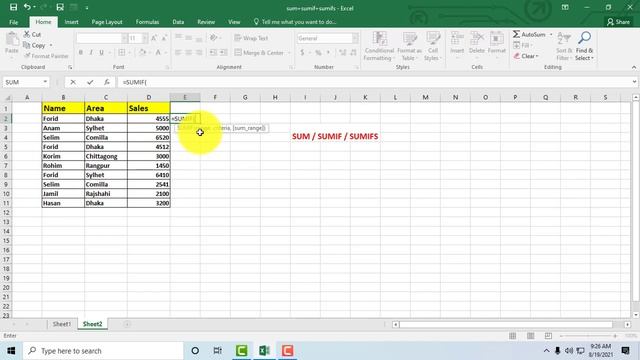Increase font size with the larger A icon
Screen dimensions: 640x360
154,38
